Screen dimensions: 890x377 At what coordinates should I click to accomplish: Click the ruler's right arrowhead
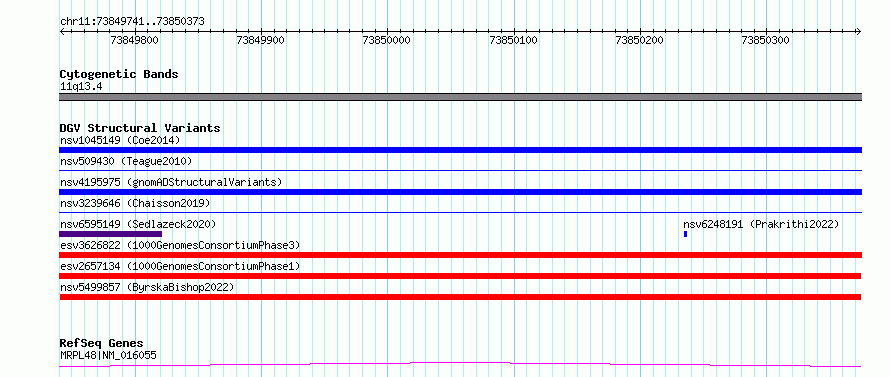point(858,31)
